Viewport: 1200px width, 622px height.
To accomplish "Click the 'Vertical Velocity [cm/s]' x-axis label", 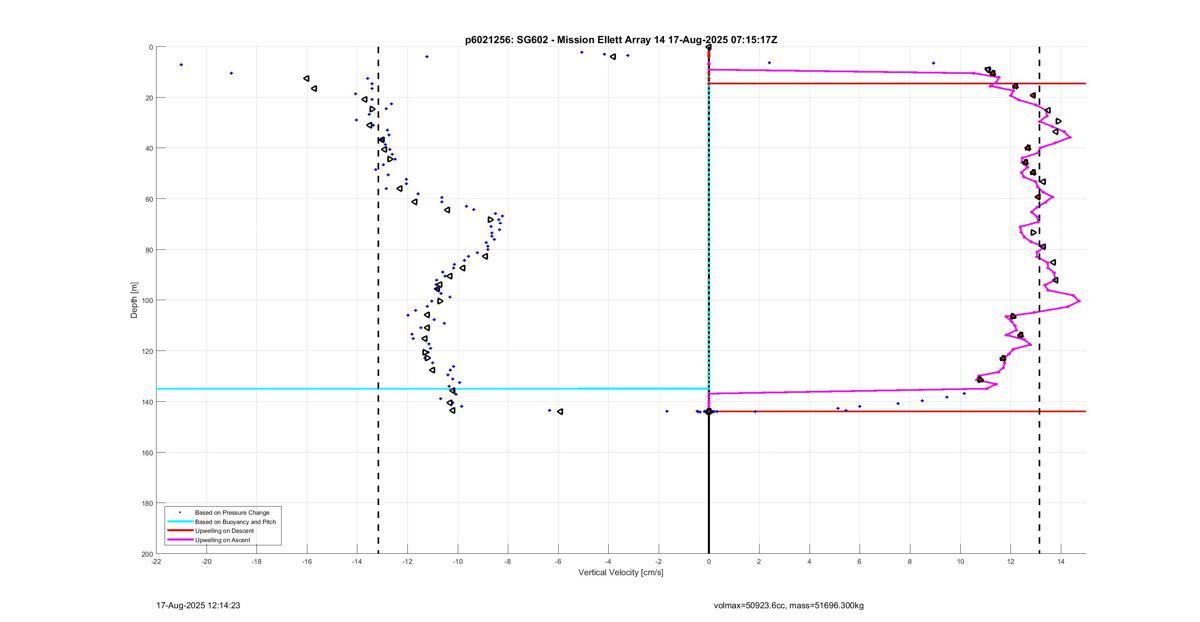I will (621, 573).
